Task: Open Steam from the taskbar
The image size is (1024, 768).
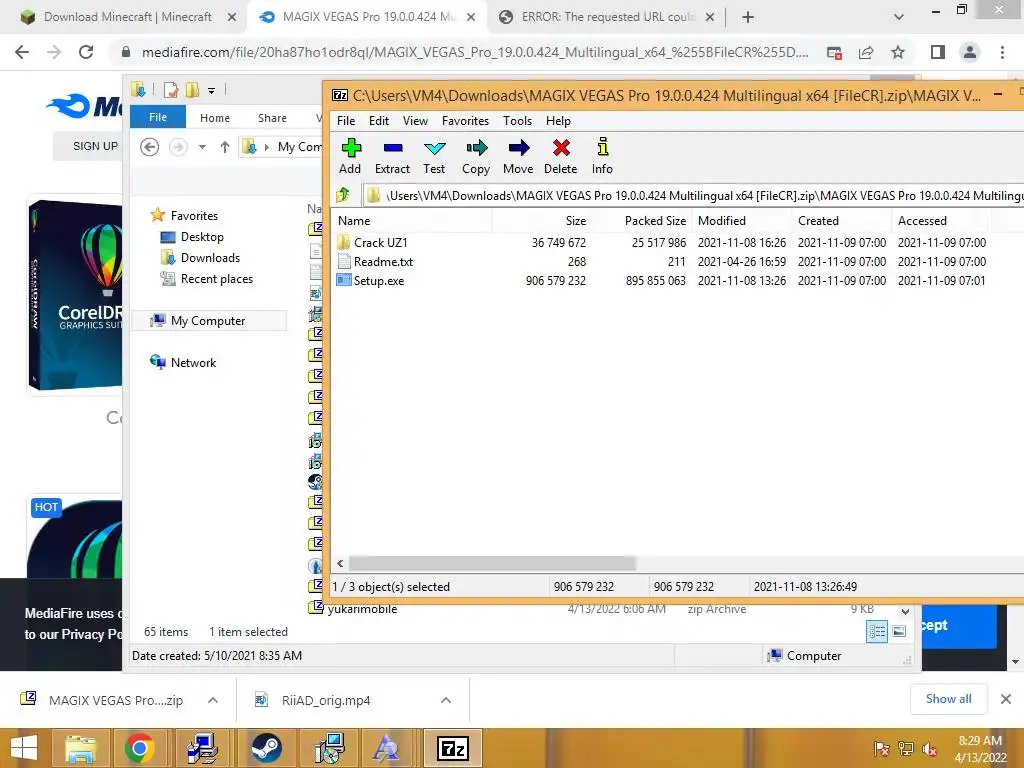Action: (x=265, y=748)
